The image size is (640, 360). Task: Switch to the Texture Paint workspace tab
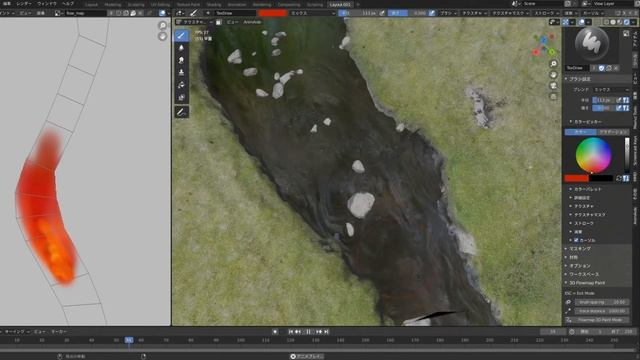pyautogui.click(x=188, y=4)
